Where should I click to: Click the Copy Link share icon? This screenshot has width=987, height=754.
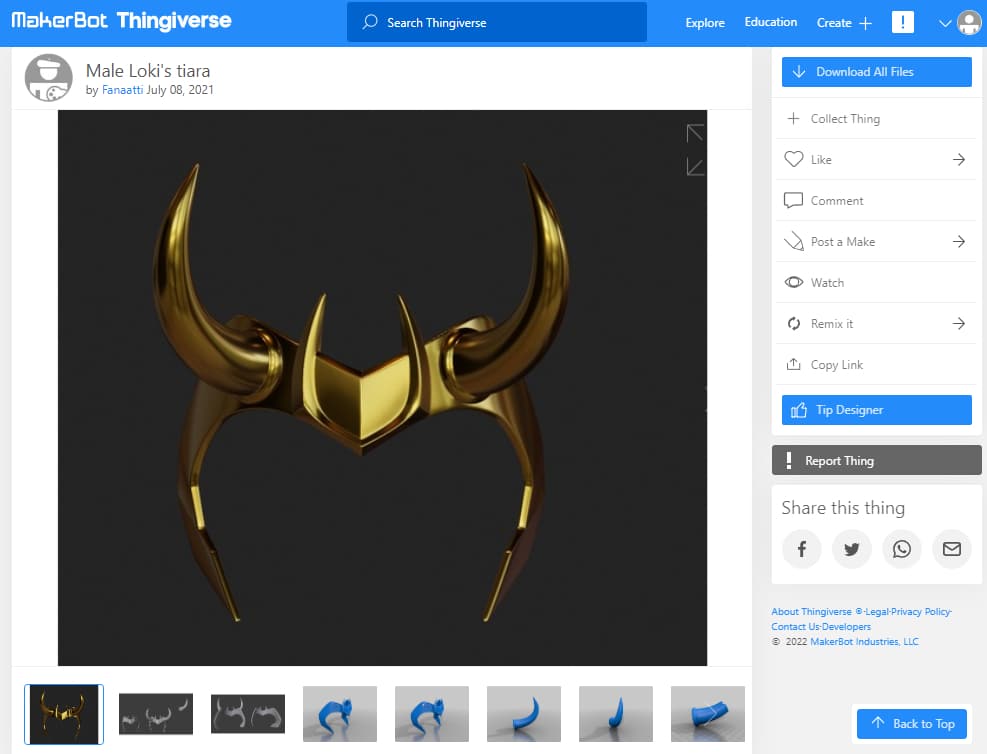point(794,364)
